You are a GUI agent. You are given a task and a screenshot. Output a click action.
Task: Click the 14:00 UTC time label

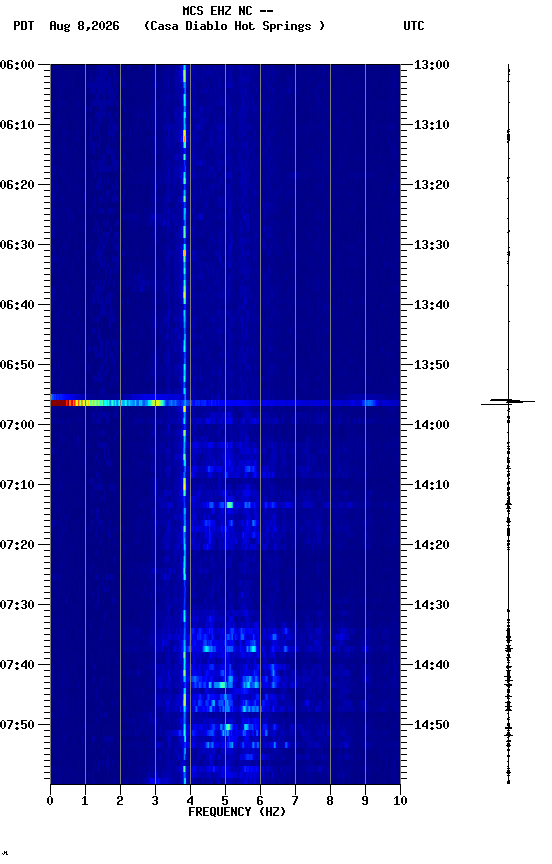(x=432, y=425)
